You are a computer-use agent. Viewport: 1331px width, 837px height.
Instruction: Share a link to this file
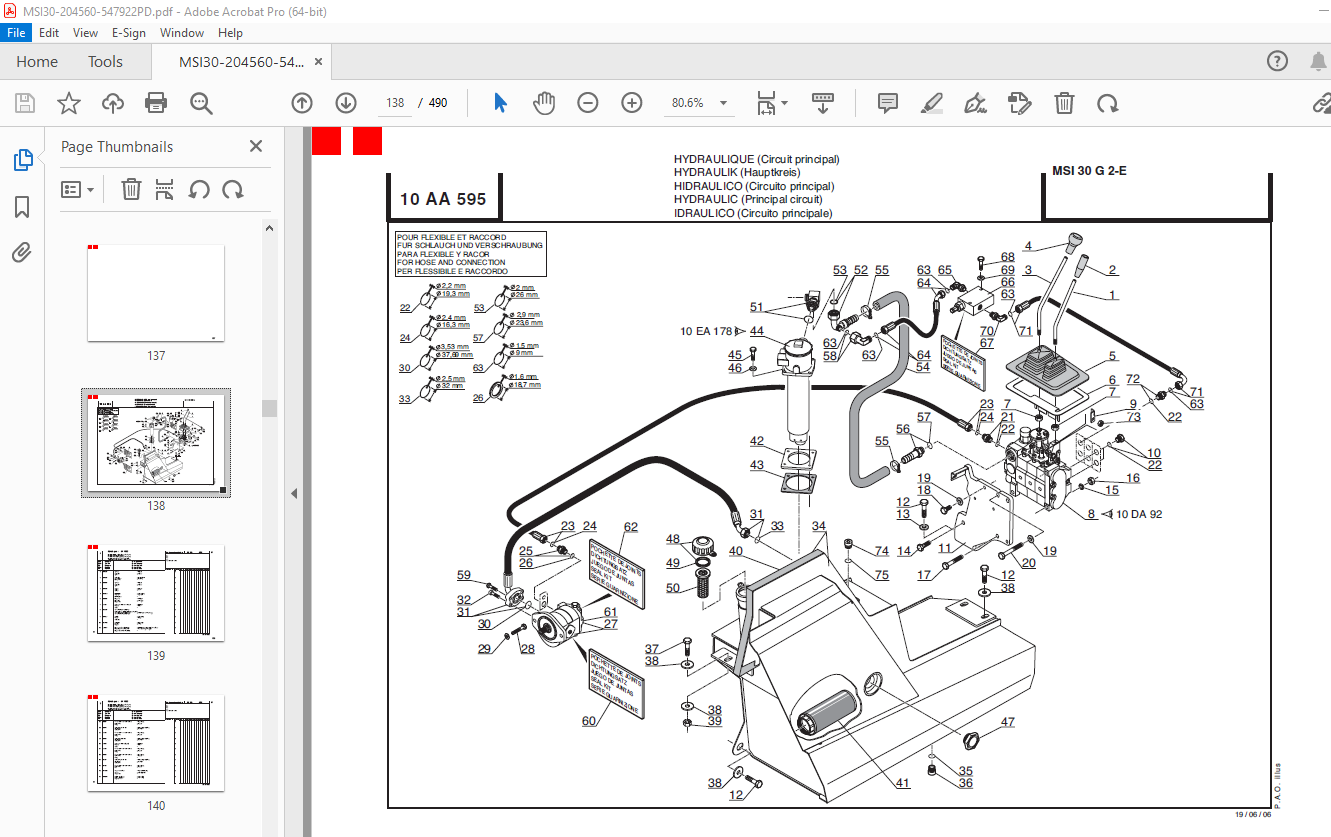1321,103
